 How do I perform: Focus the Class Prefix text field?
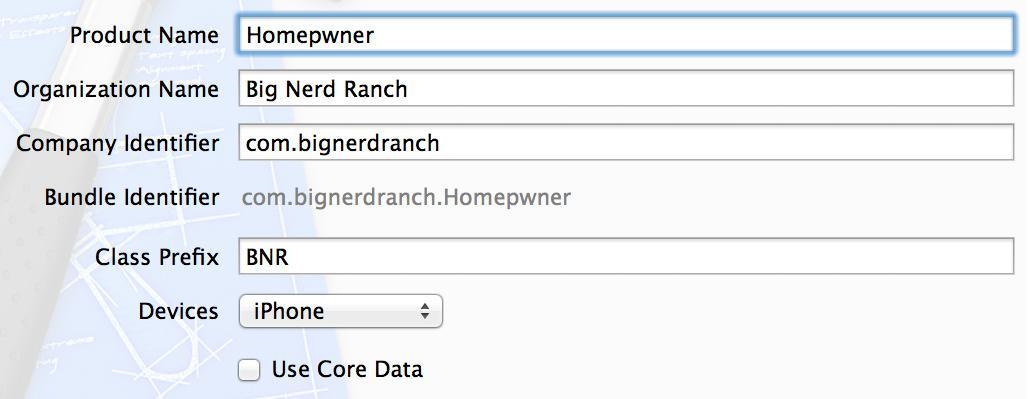click(626, 257)
